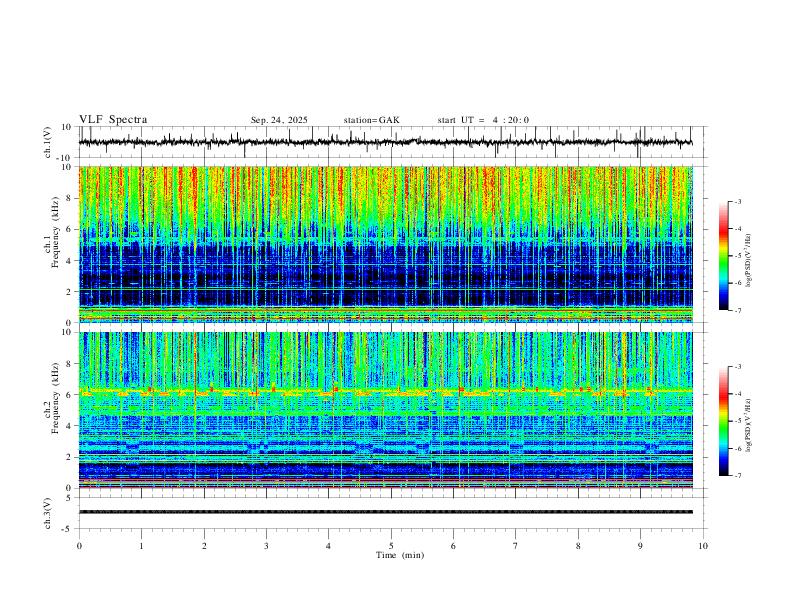Click the 'station=GAK' label

(371, 120)
